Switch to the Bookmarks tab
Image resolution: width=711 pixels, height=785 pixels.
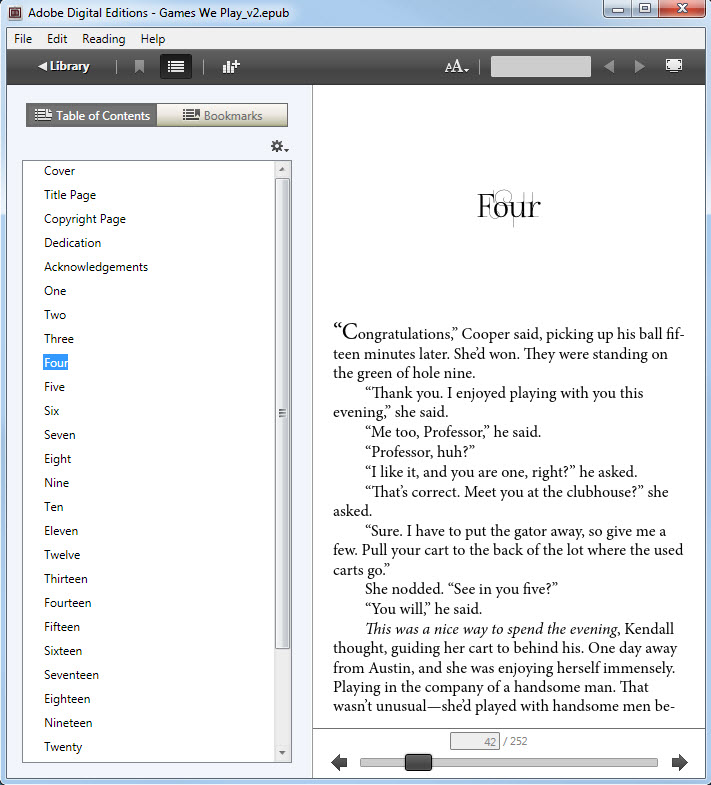click(222, 116)
